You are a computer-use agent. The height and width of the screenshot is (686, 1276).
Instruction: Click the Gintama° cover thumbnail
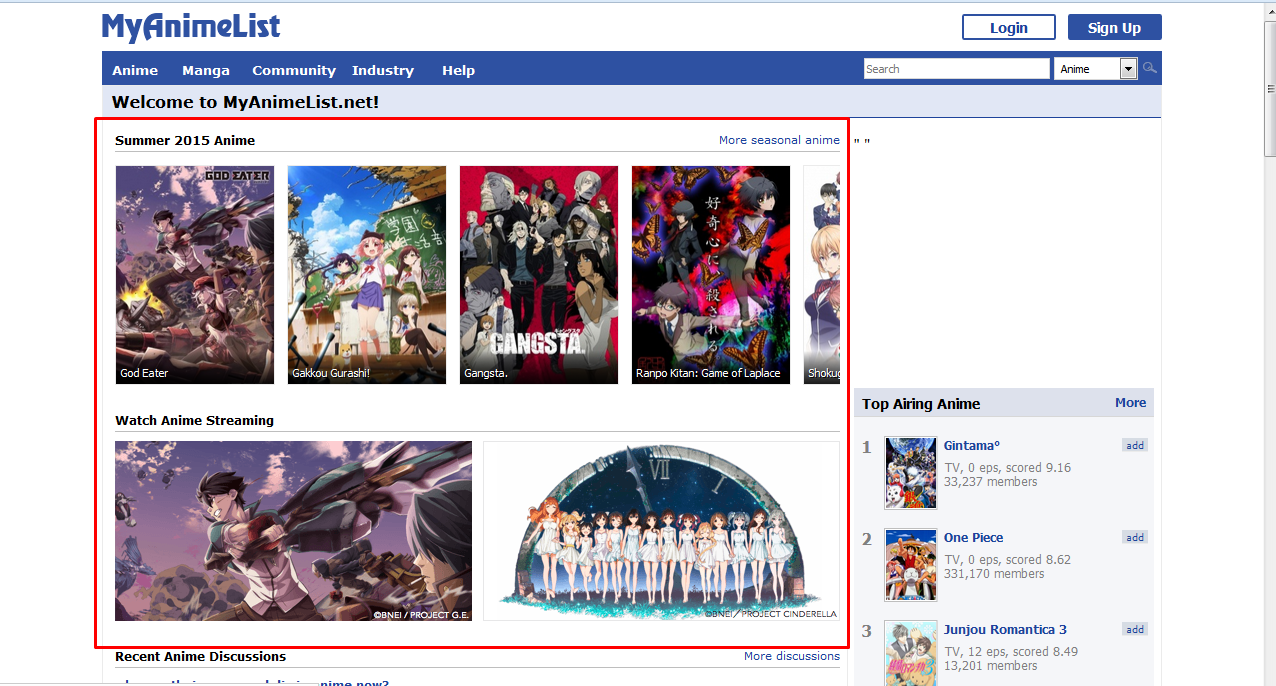pyautogui.click(x=911, y=472)
